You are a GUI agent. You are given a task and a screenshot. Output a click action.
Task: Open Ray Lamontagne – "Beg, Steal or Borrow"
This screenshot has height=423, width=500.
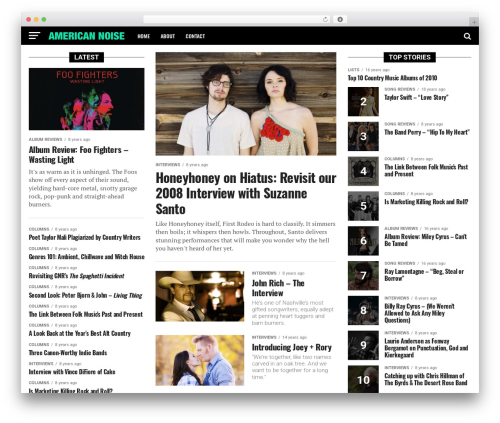(424, 275)
